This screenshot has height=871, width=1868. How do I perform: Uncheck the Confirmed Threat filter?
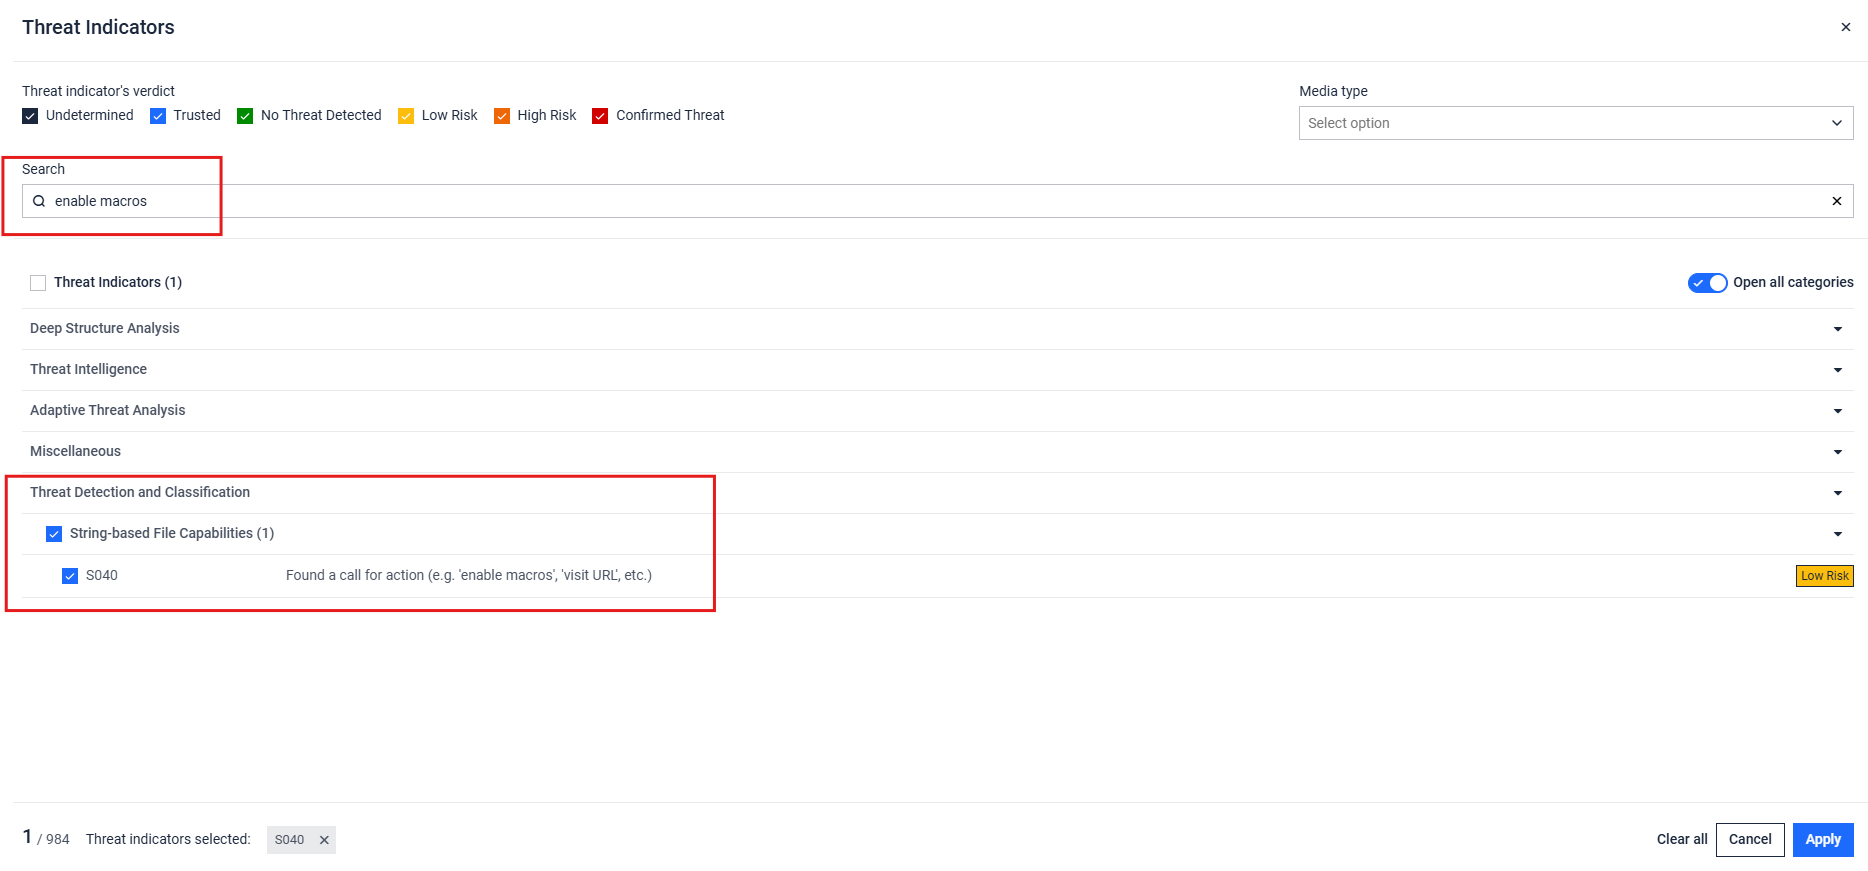point(600,116)
